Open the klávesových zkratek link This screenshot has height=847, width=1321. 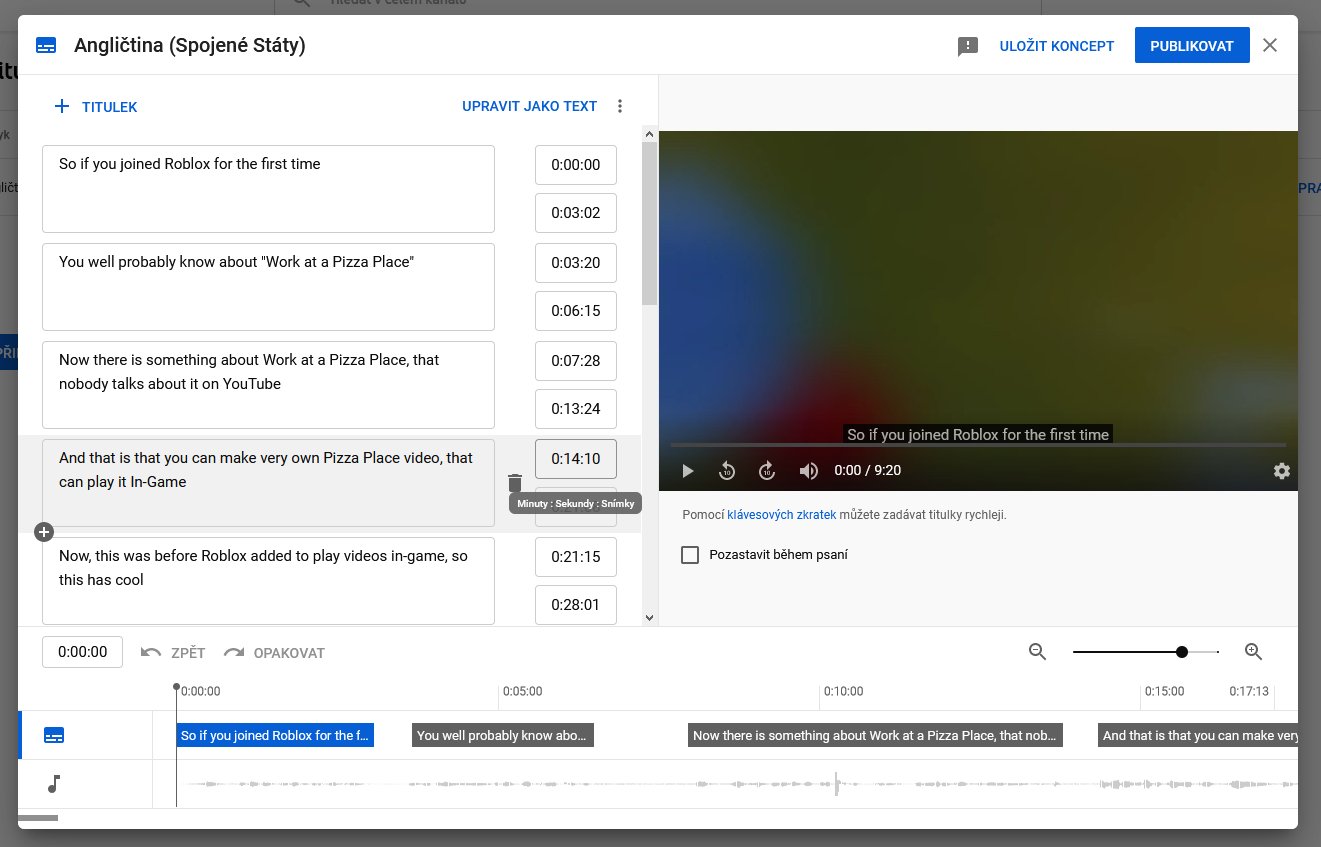[x=781, y=515]
